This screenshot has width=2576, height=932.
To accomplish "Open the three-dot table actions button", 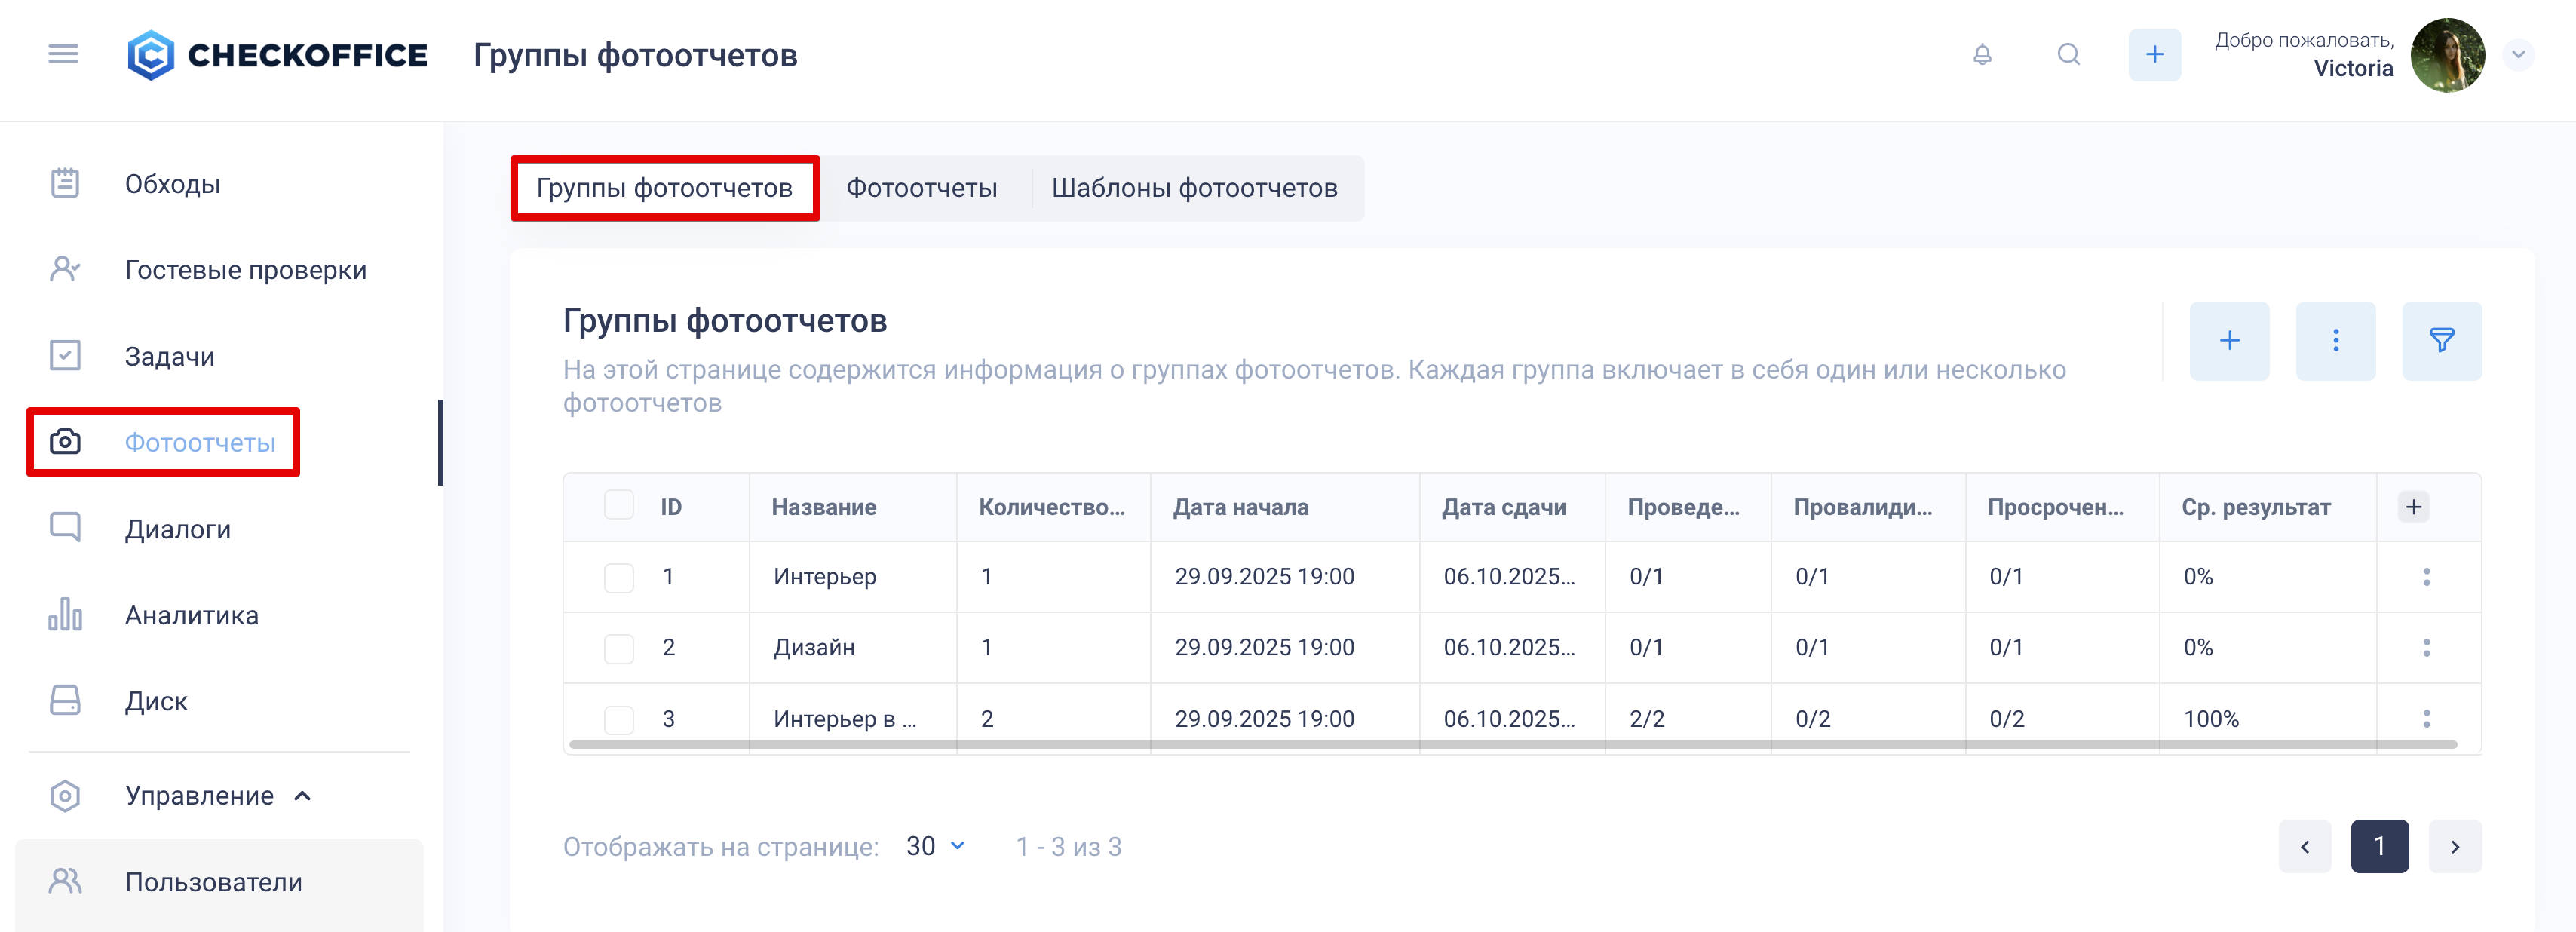I will pos(2335,341).
